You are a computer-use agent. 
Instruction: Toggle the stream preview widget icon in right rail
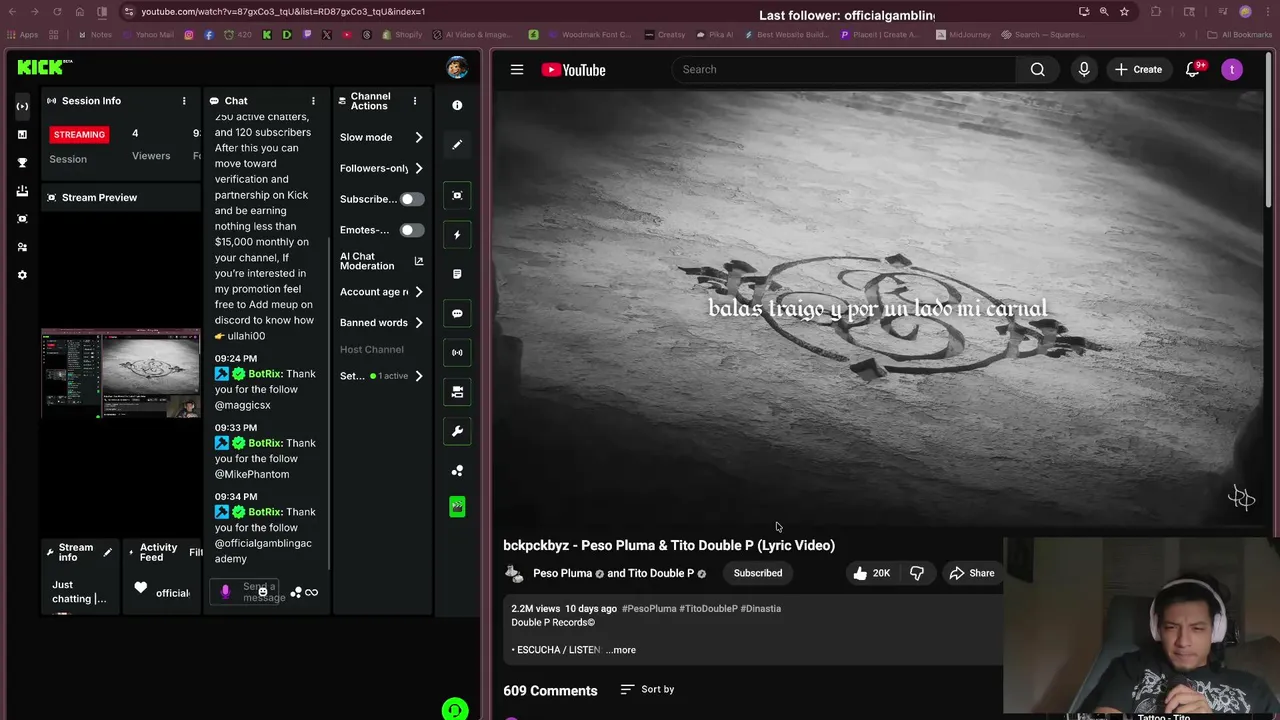[457, 195]
